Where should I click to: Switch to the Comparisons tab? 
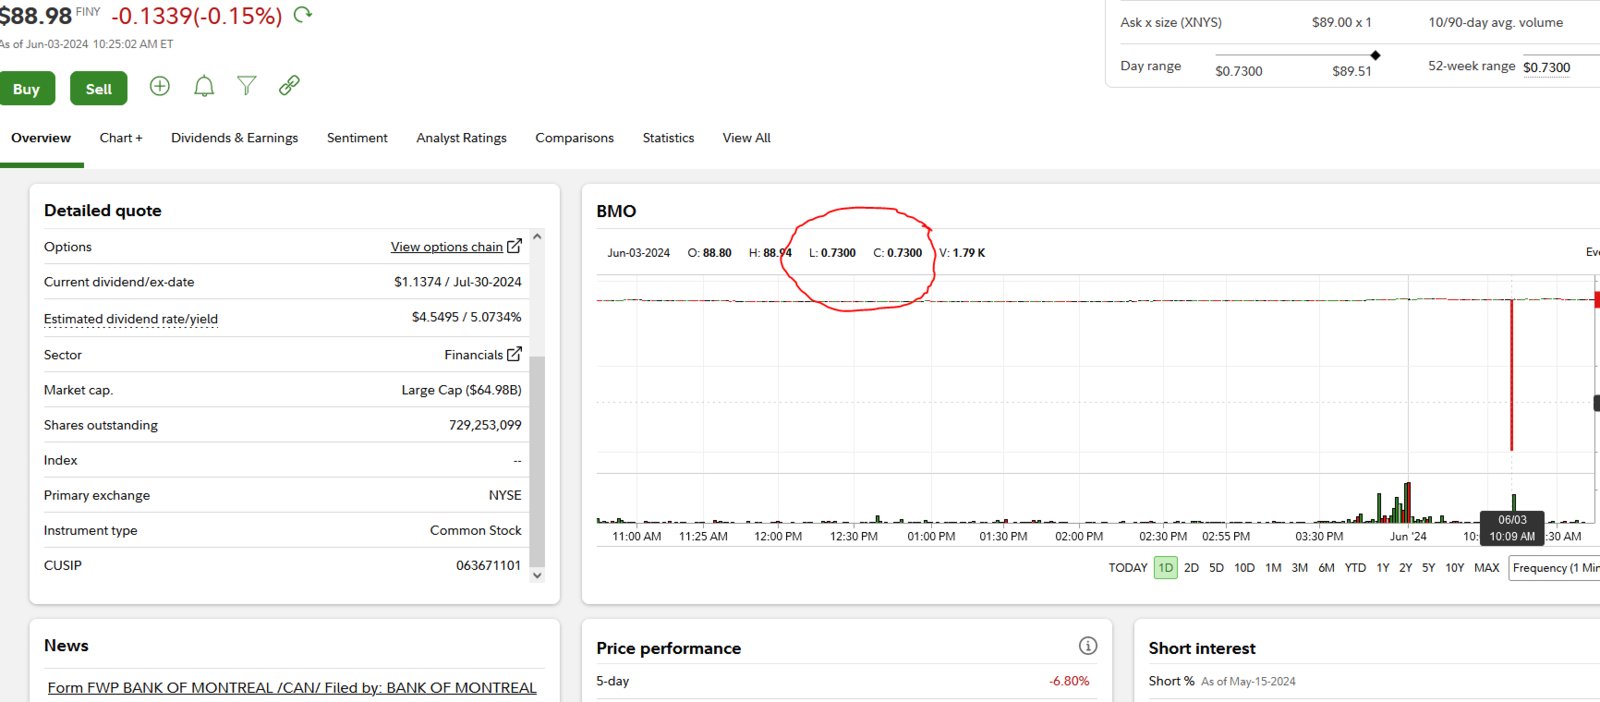[x=574, y=138]
